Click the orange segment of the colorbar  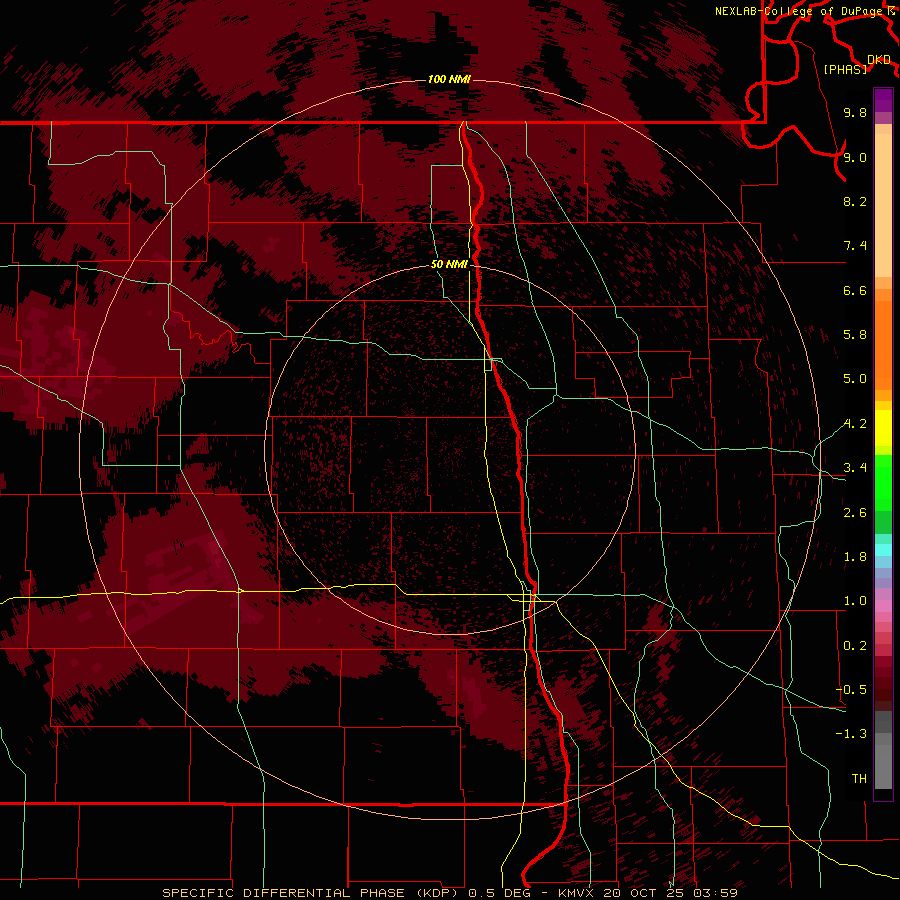pyautogui.click(x=883, y=344)
